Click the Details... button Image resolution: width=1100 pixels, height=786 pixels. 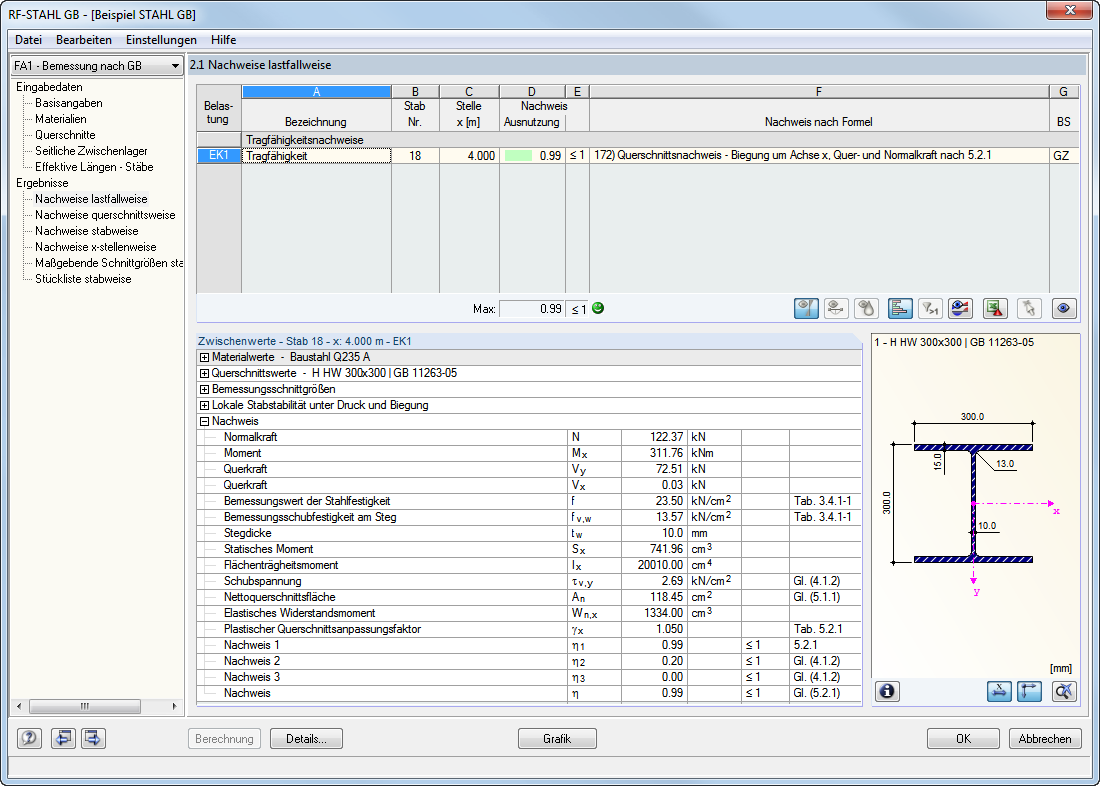307,739
